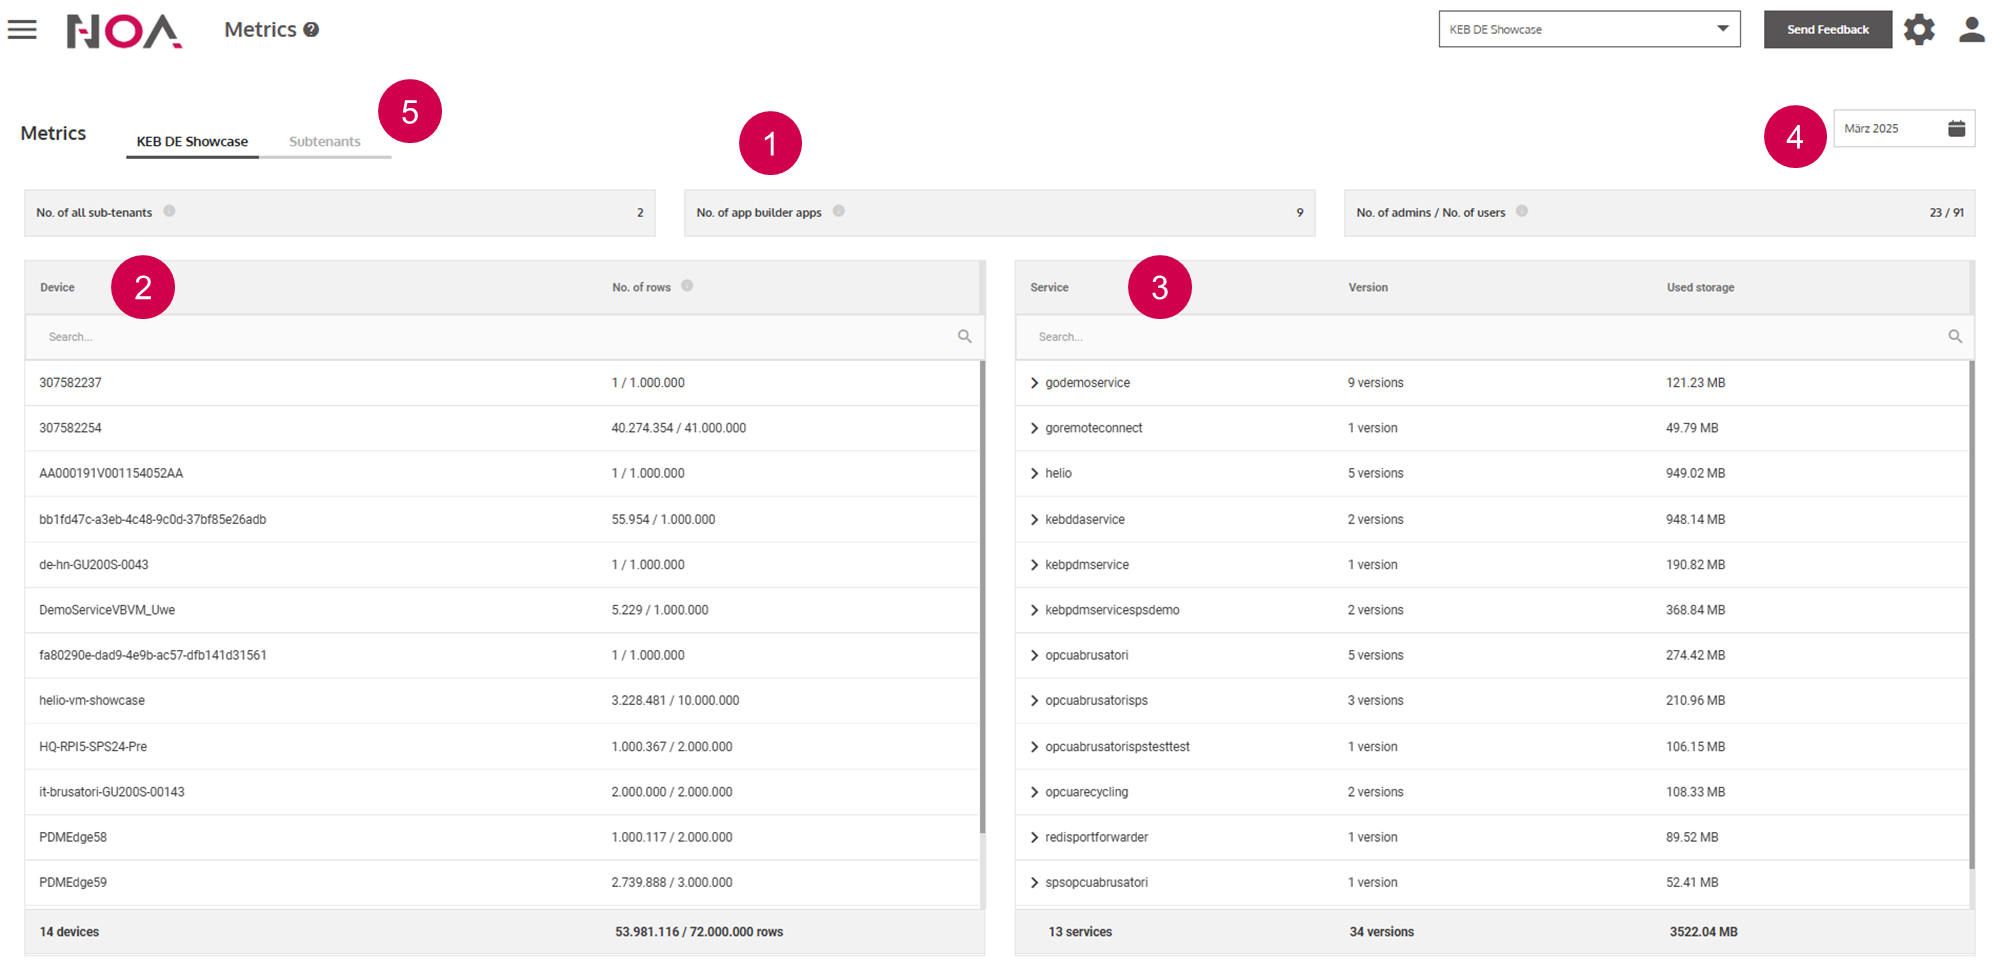The width and height of the screenshot is (2000, 971).
Task: Open the calendar date picker icon
Action: click(1956, 129)
